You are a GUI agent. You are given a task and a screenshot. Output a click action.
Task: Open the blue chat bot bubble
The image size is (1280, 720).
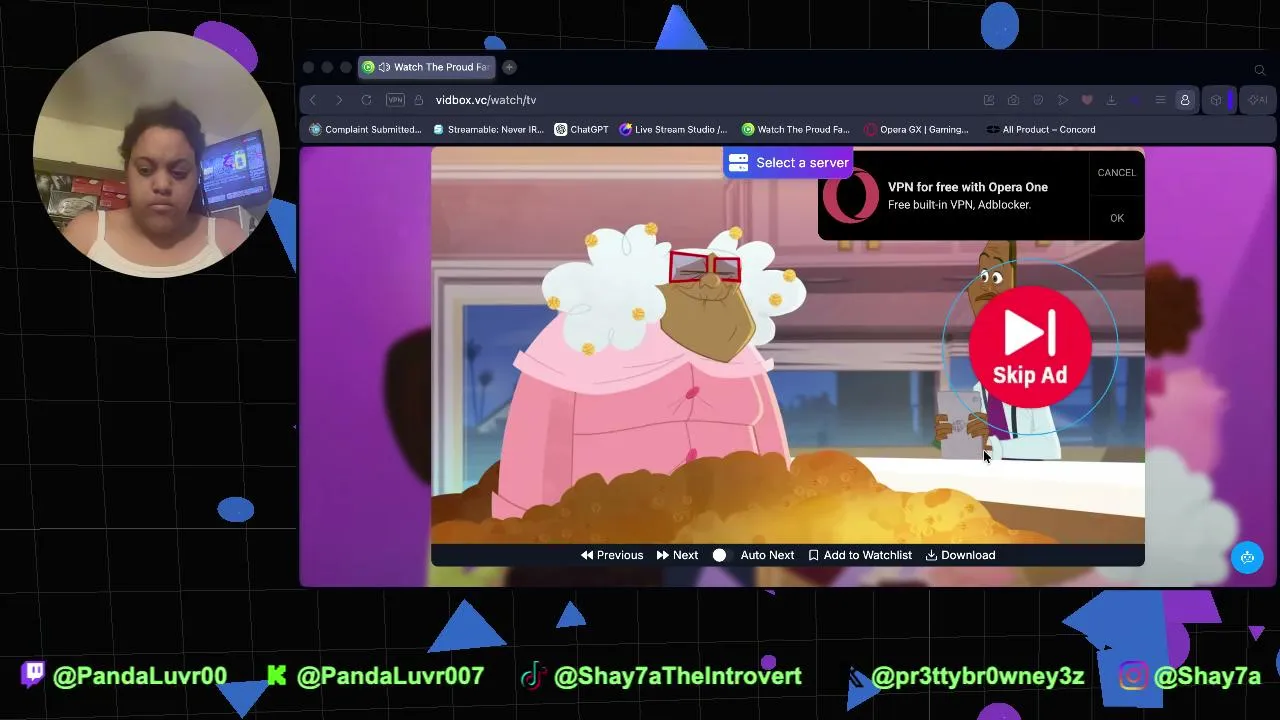click(x=1247, y=558)
